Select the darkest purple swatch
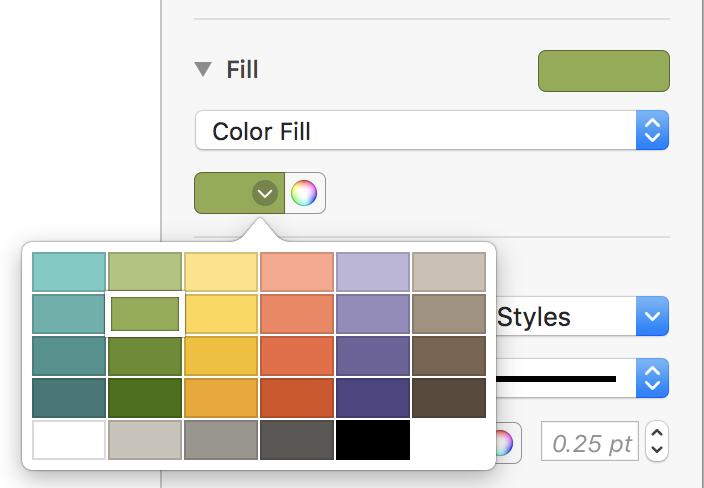Screen dimensions: 704x488 pos(373,398)
